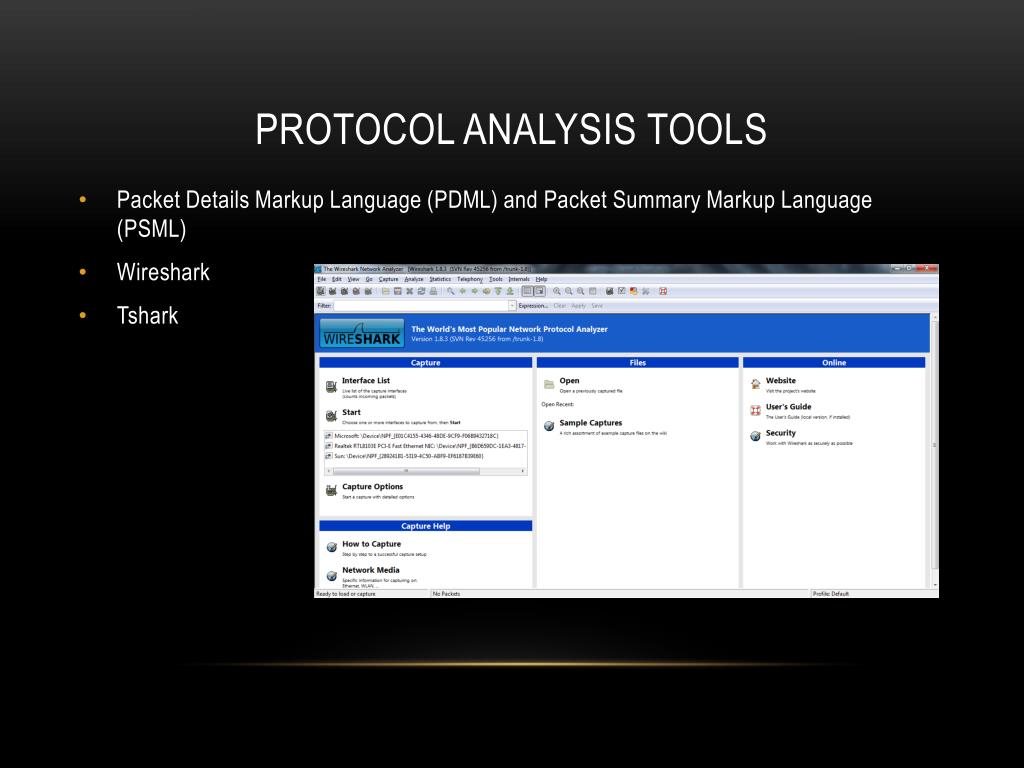
Task: Click the go to last packet icon
Action: point(510,291)
